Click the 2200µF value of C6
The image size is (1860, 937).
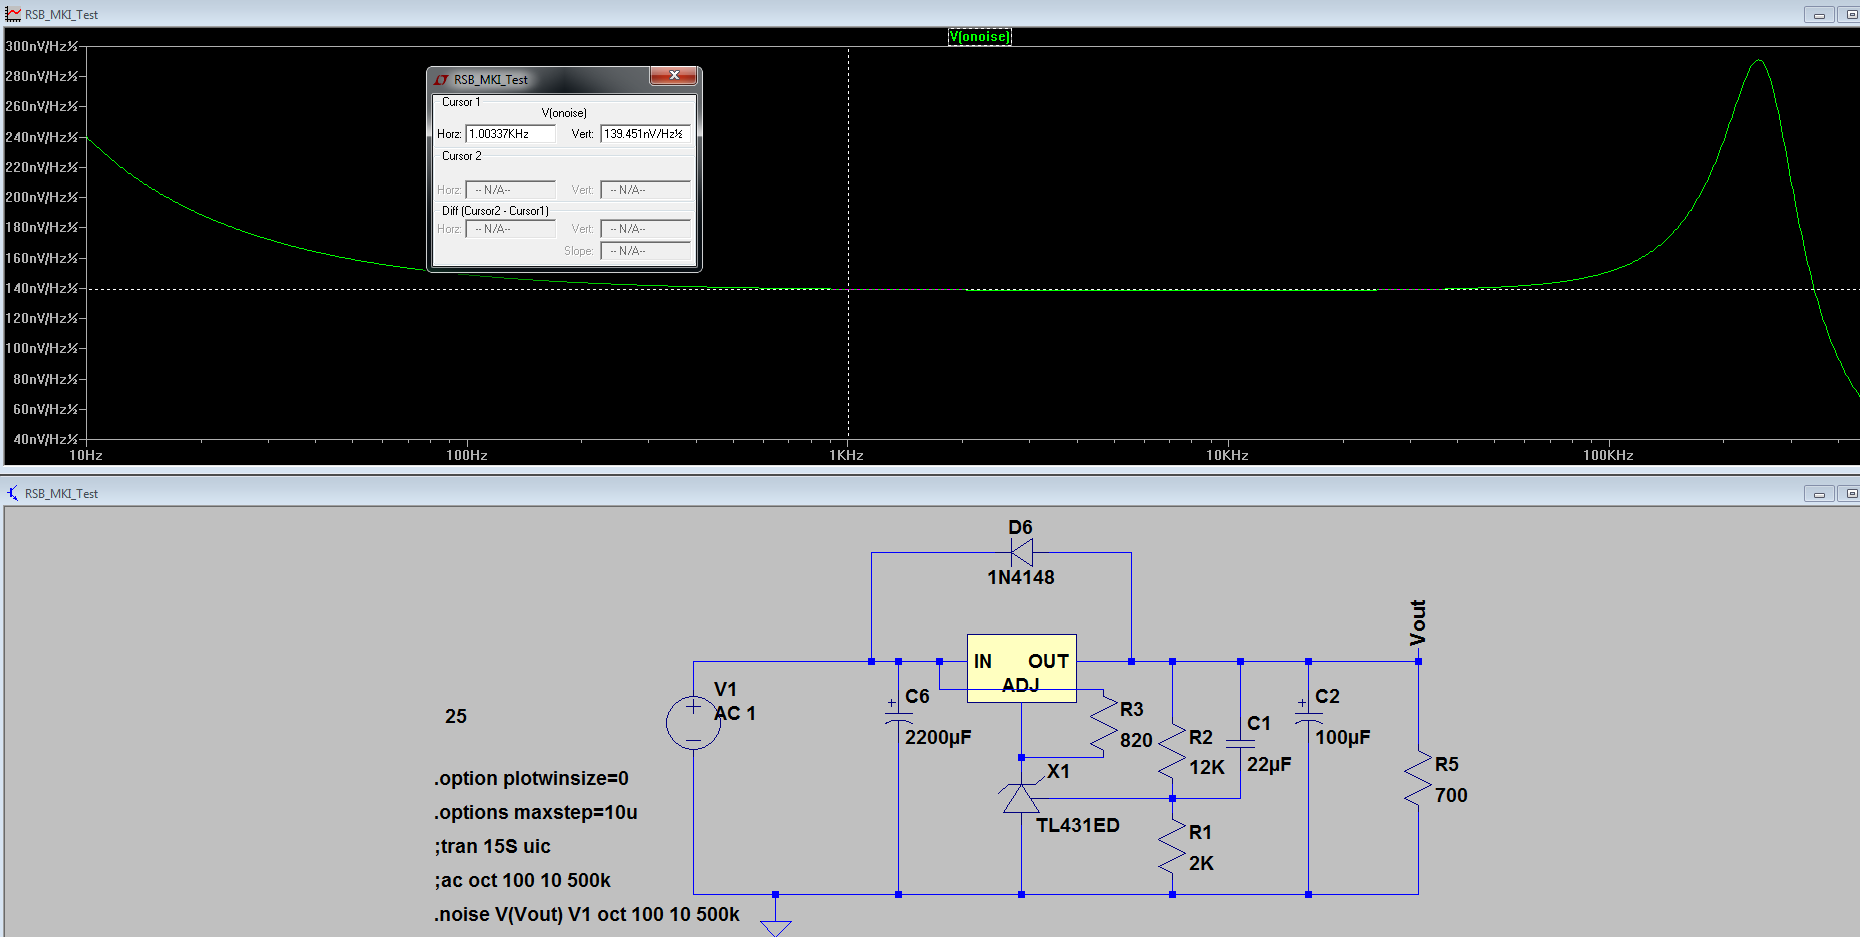938,737
